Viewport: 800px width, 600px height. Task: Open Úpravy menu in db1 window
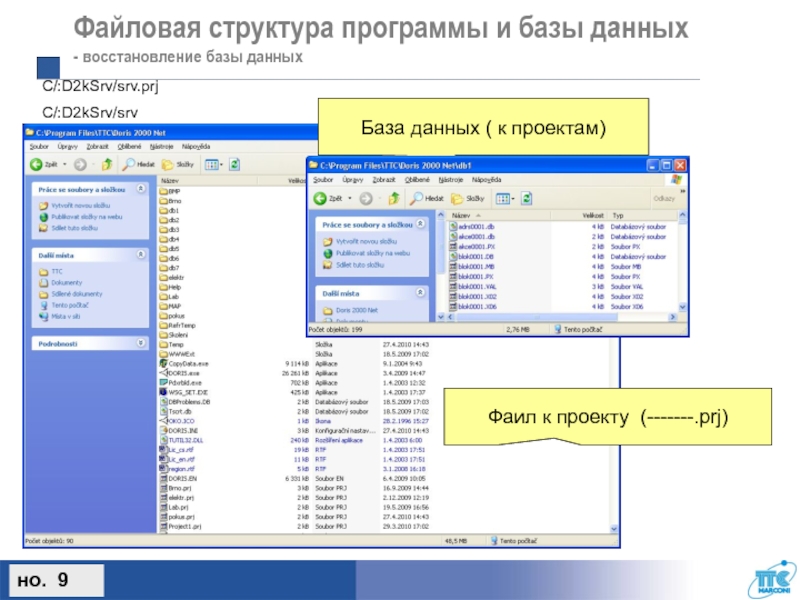click(353, 180)
